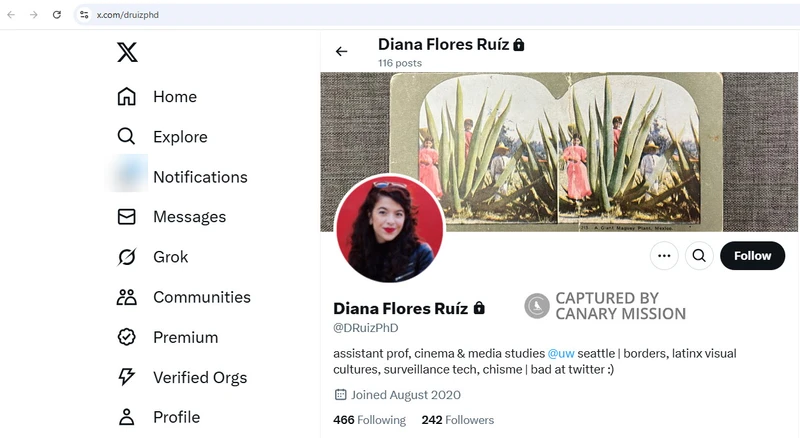View the 242 Followers list
Viewport: 800px width, 438px height.
click(x=457, y=420)
